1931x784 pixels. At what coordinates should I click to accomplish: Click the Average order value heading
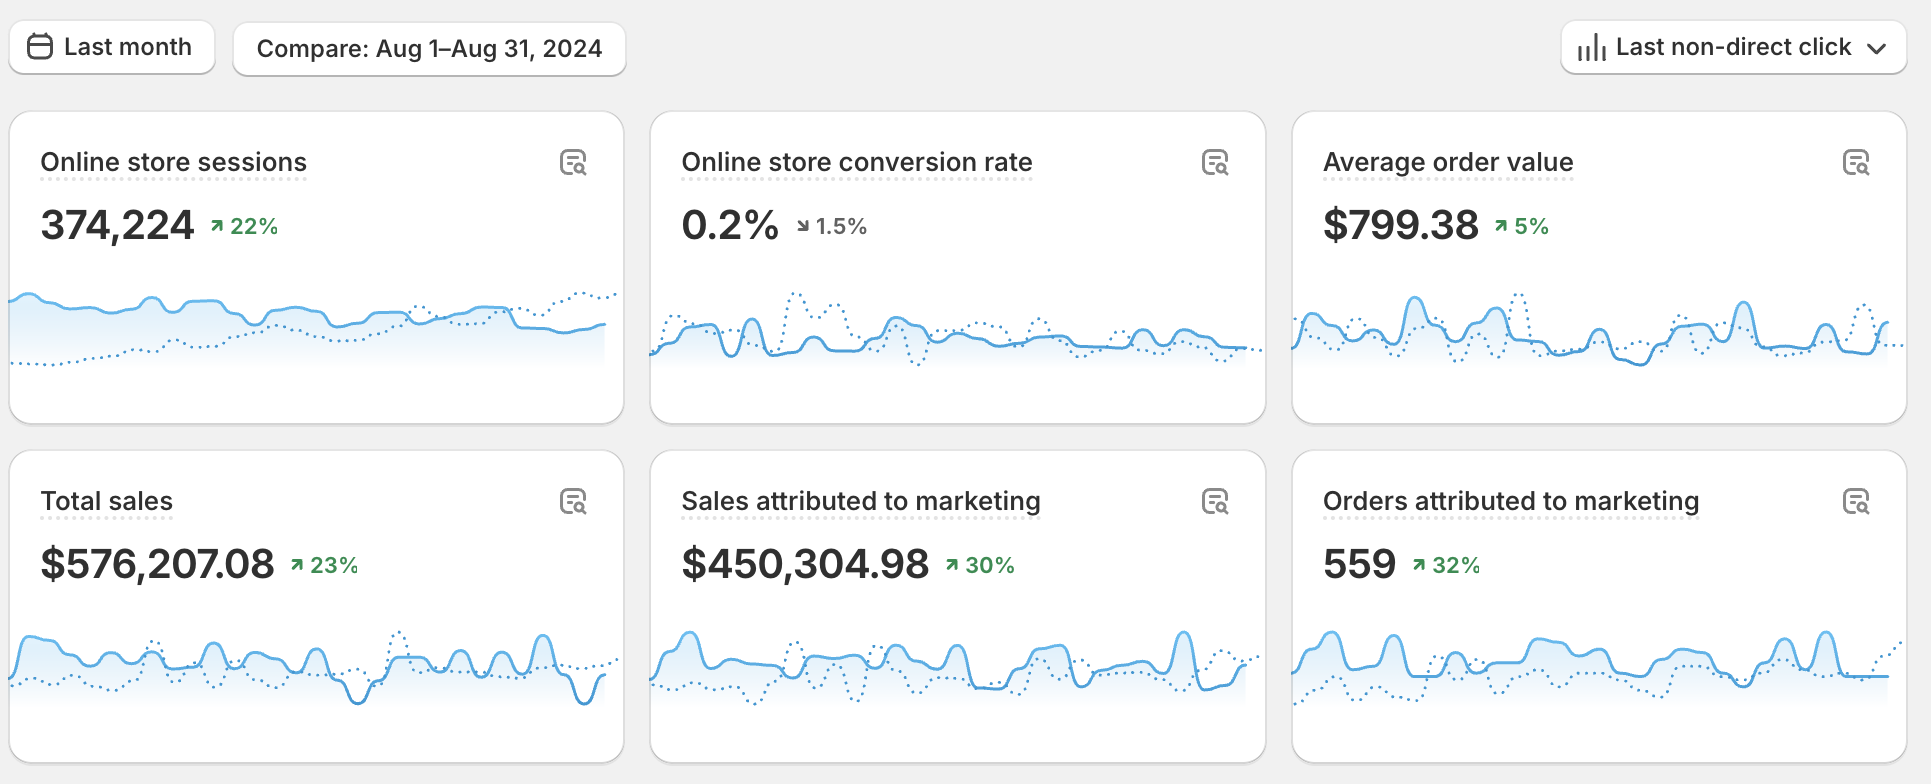(x=1447, y=162)
